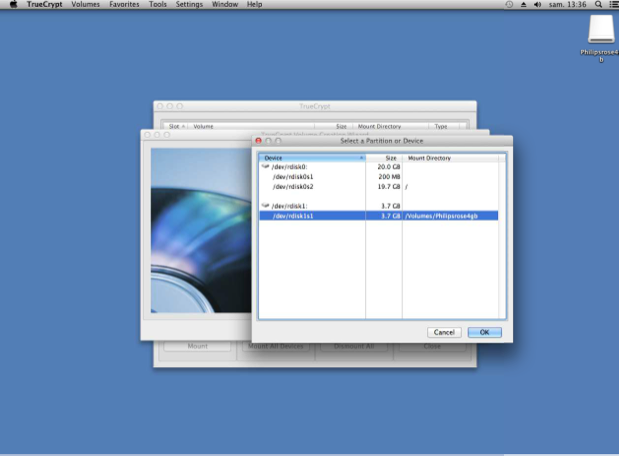This screenshot has height=456, width=619.
Task: Click the drive icon beside /dev/rdisk0:
Action: (265, 166)
